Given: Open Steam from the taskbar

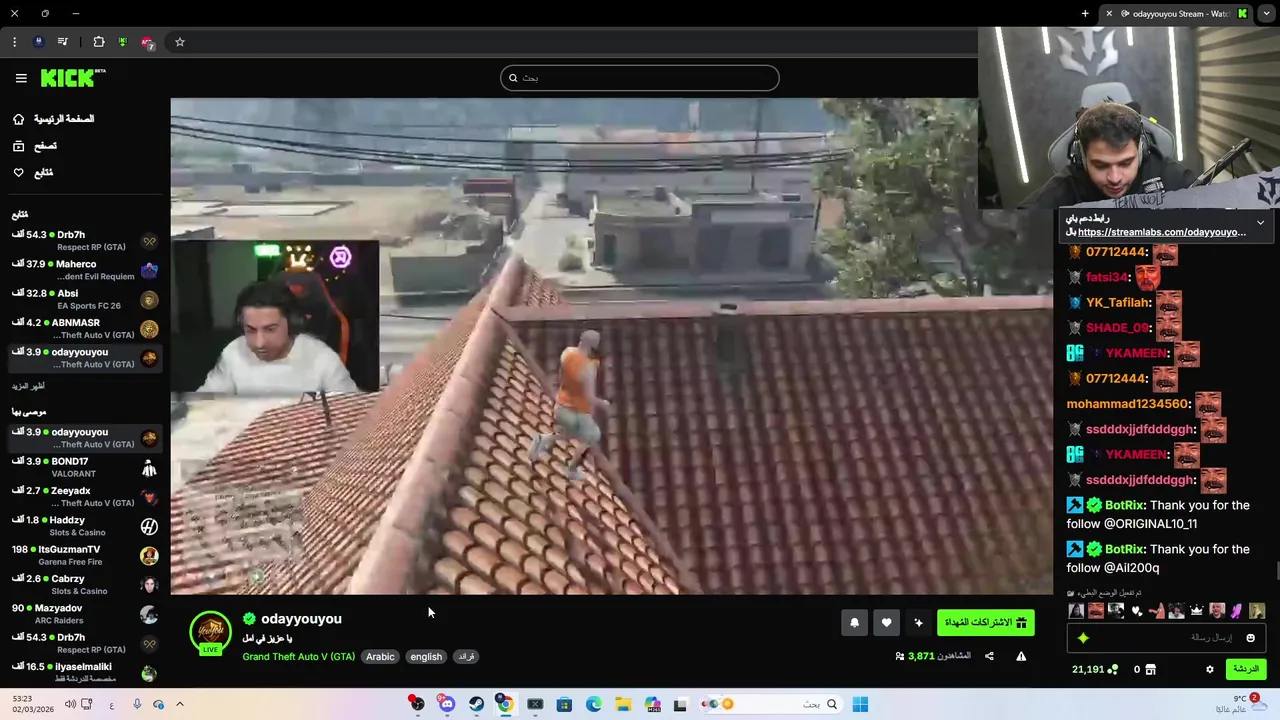Looking at the screenshot, I should (x=476, y=704).
